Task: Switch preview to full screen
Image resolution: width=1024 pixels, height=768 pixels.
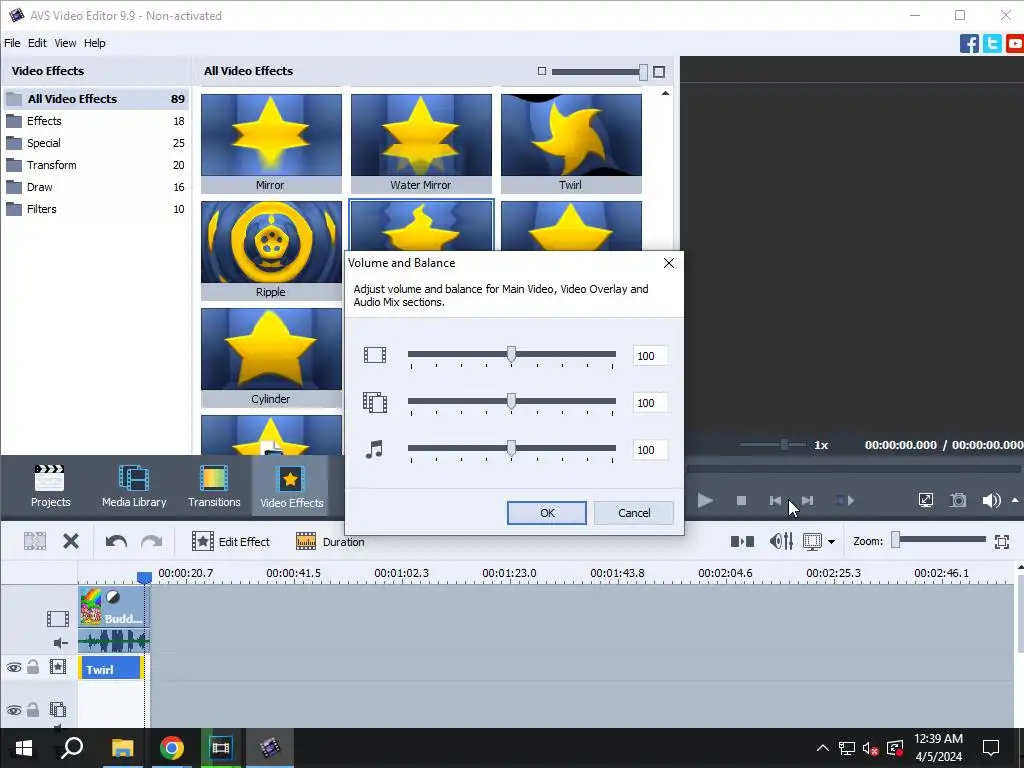Action: (x=925, y=500)
